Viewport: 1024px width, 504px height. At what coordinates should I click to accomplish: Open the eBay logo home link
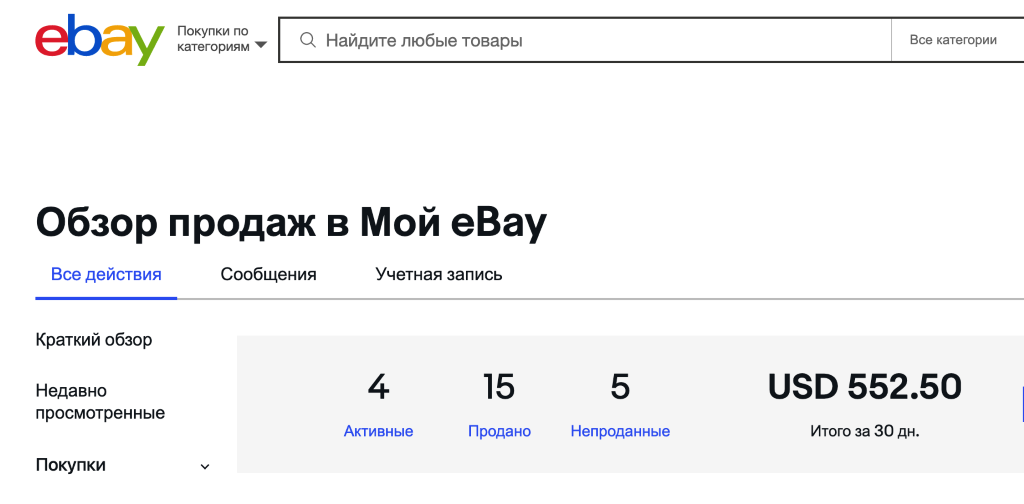coord(99,39)
